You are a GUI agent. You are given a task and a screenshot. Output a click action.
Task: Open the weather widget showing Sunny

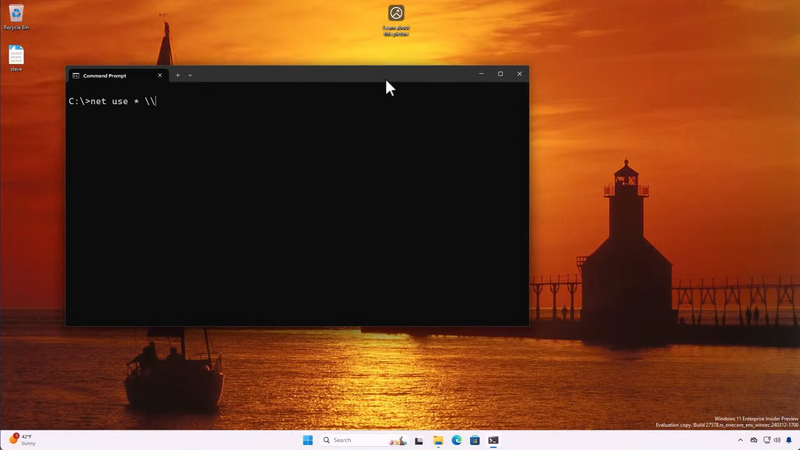(x=22, y=440)
